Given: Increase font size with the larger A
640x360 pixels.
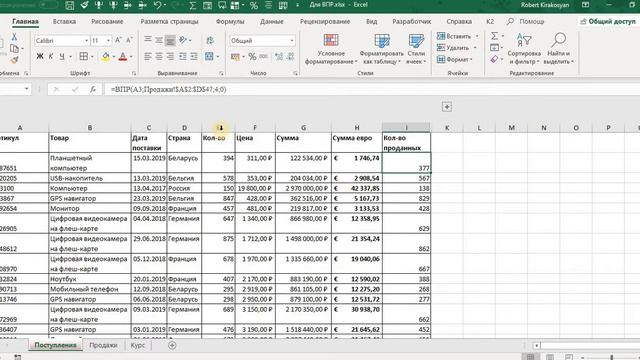Looking at the screenshot, I should click(x=118, y=40).
